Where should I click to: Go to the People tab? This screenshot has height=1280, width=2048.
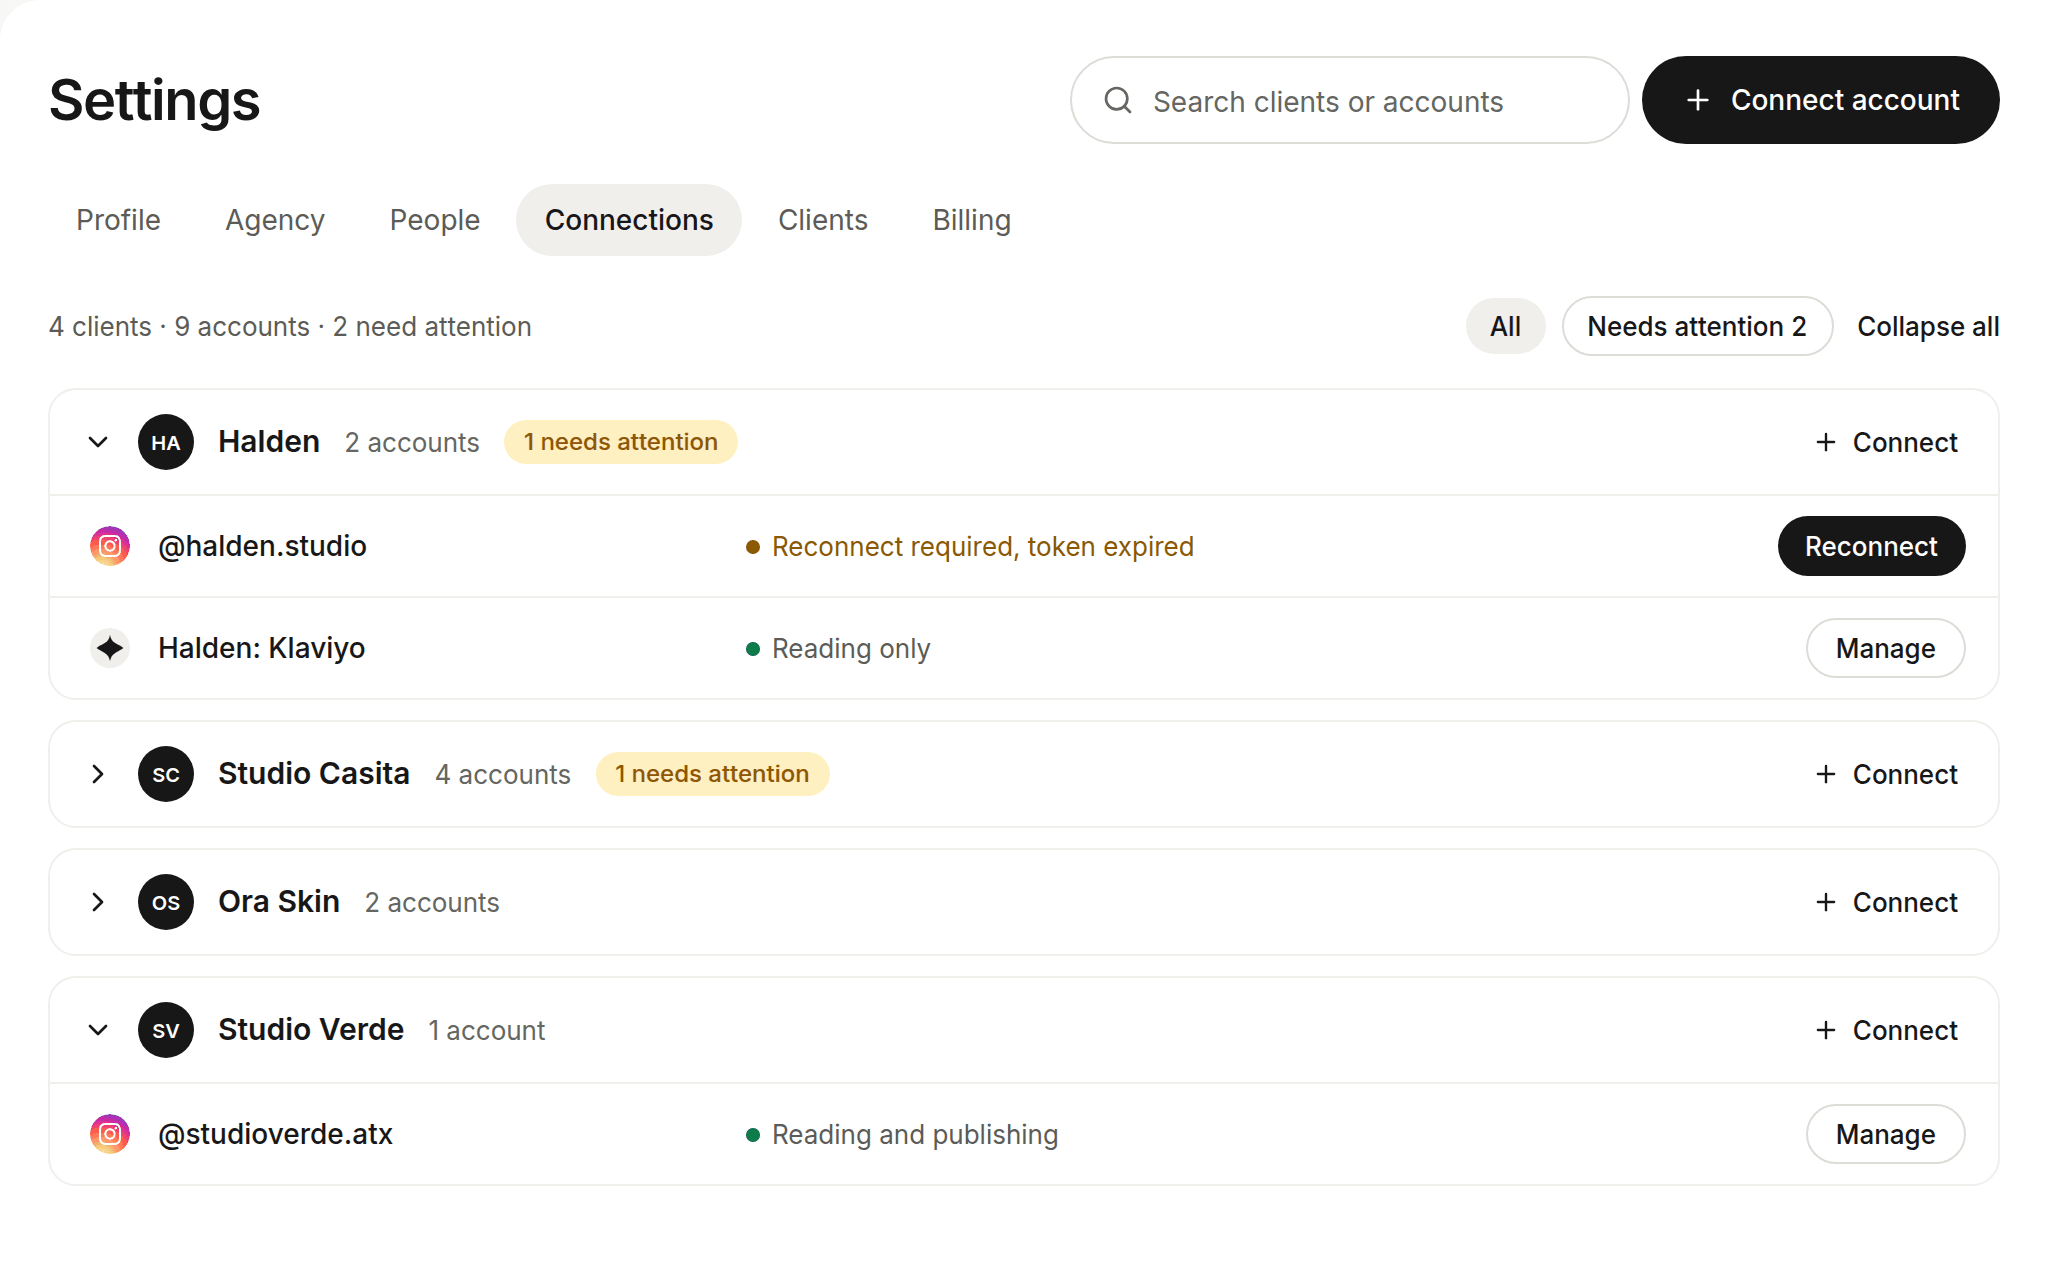point(435,220)
